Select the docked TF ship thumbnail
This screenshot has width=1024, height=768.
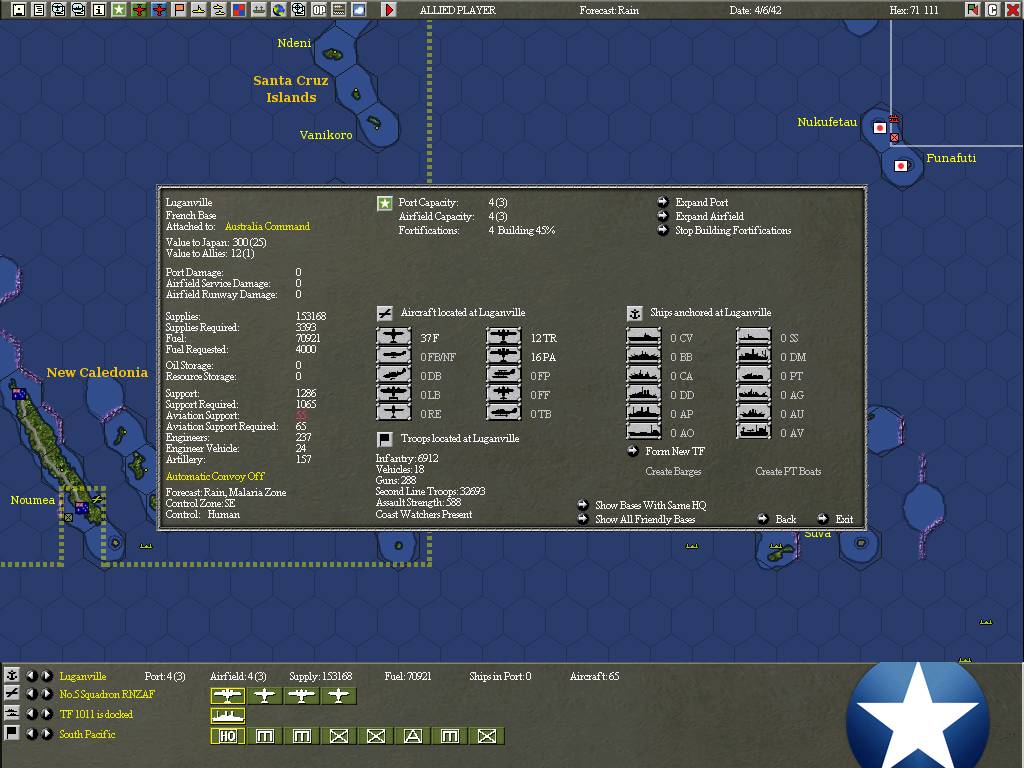pos(227,716)
